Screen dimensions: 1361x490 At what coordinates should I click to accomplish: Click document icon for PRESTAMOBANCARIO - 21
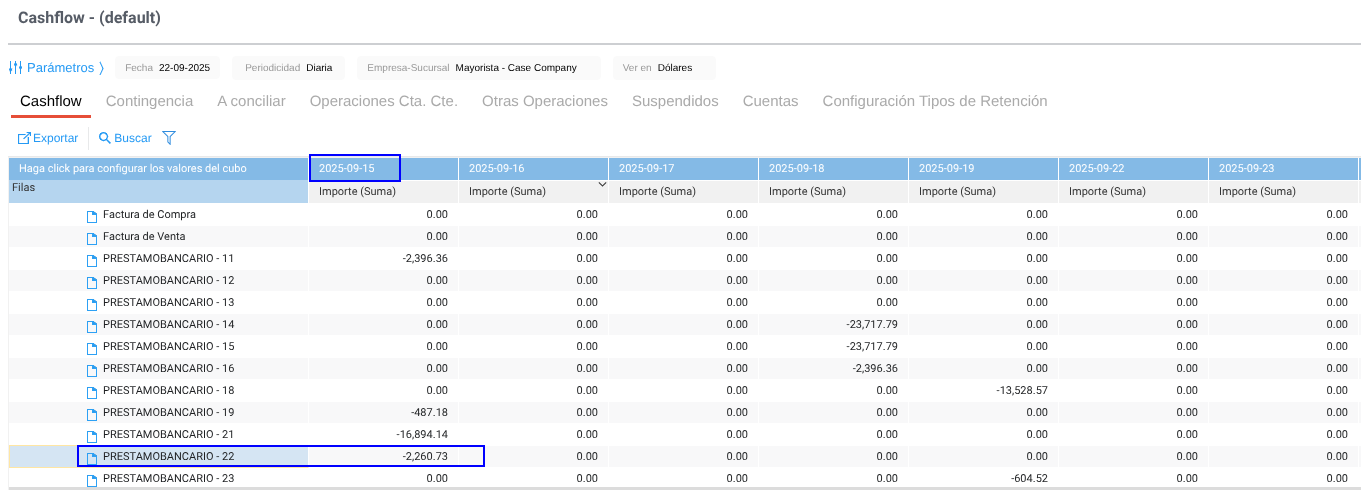pos(92,435)
